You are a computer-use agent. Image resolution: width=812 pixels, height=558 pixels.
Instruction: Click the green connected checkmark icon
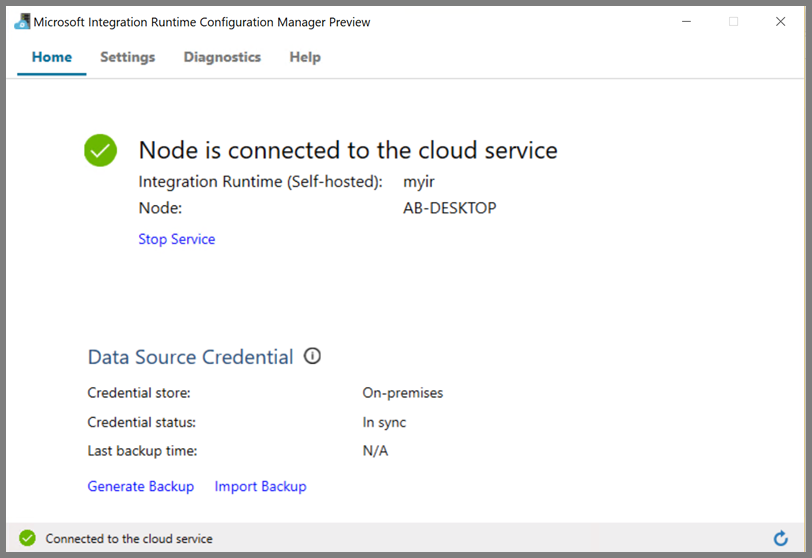pos(100,151)
